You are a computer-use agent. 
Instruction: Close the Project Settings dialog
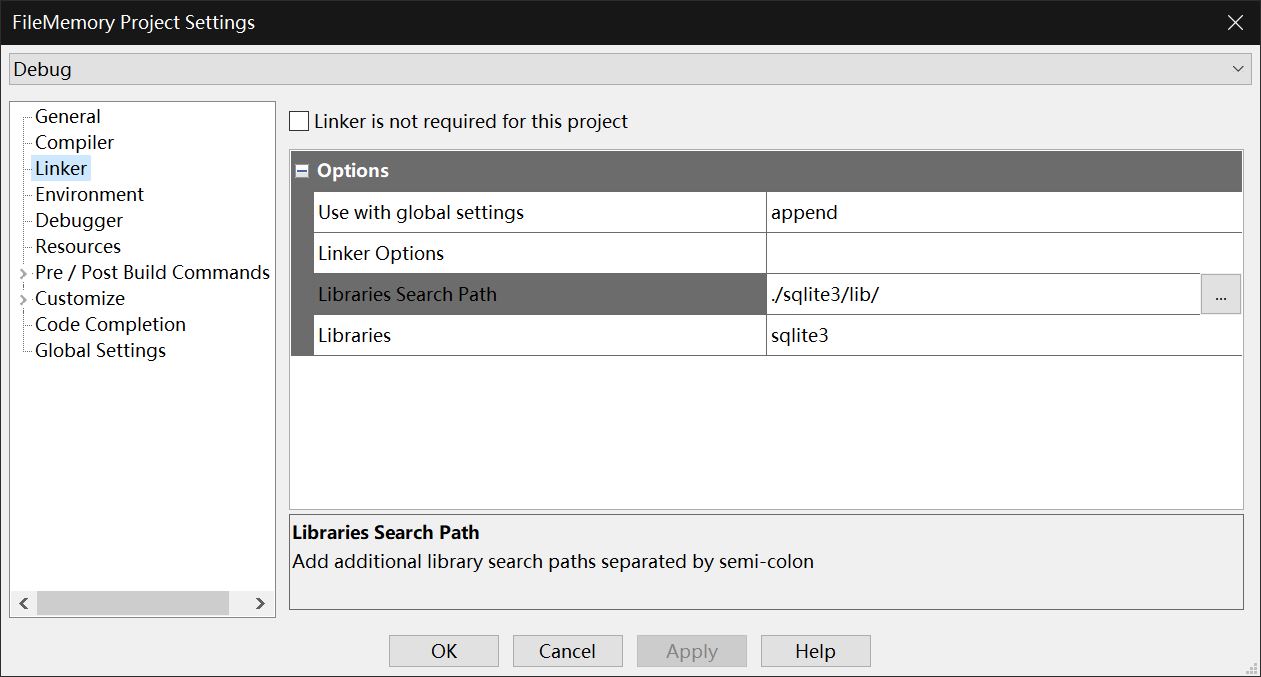[1236, 22]
